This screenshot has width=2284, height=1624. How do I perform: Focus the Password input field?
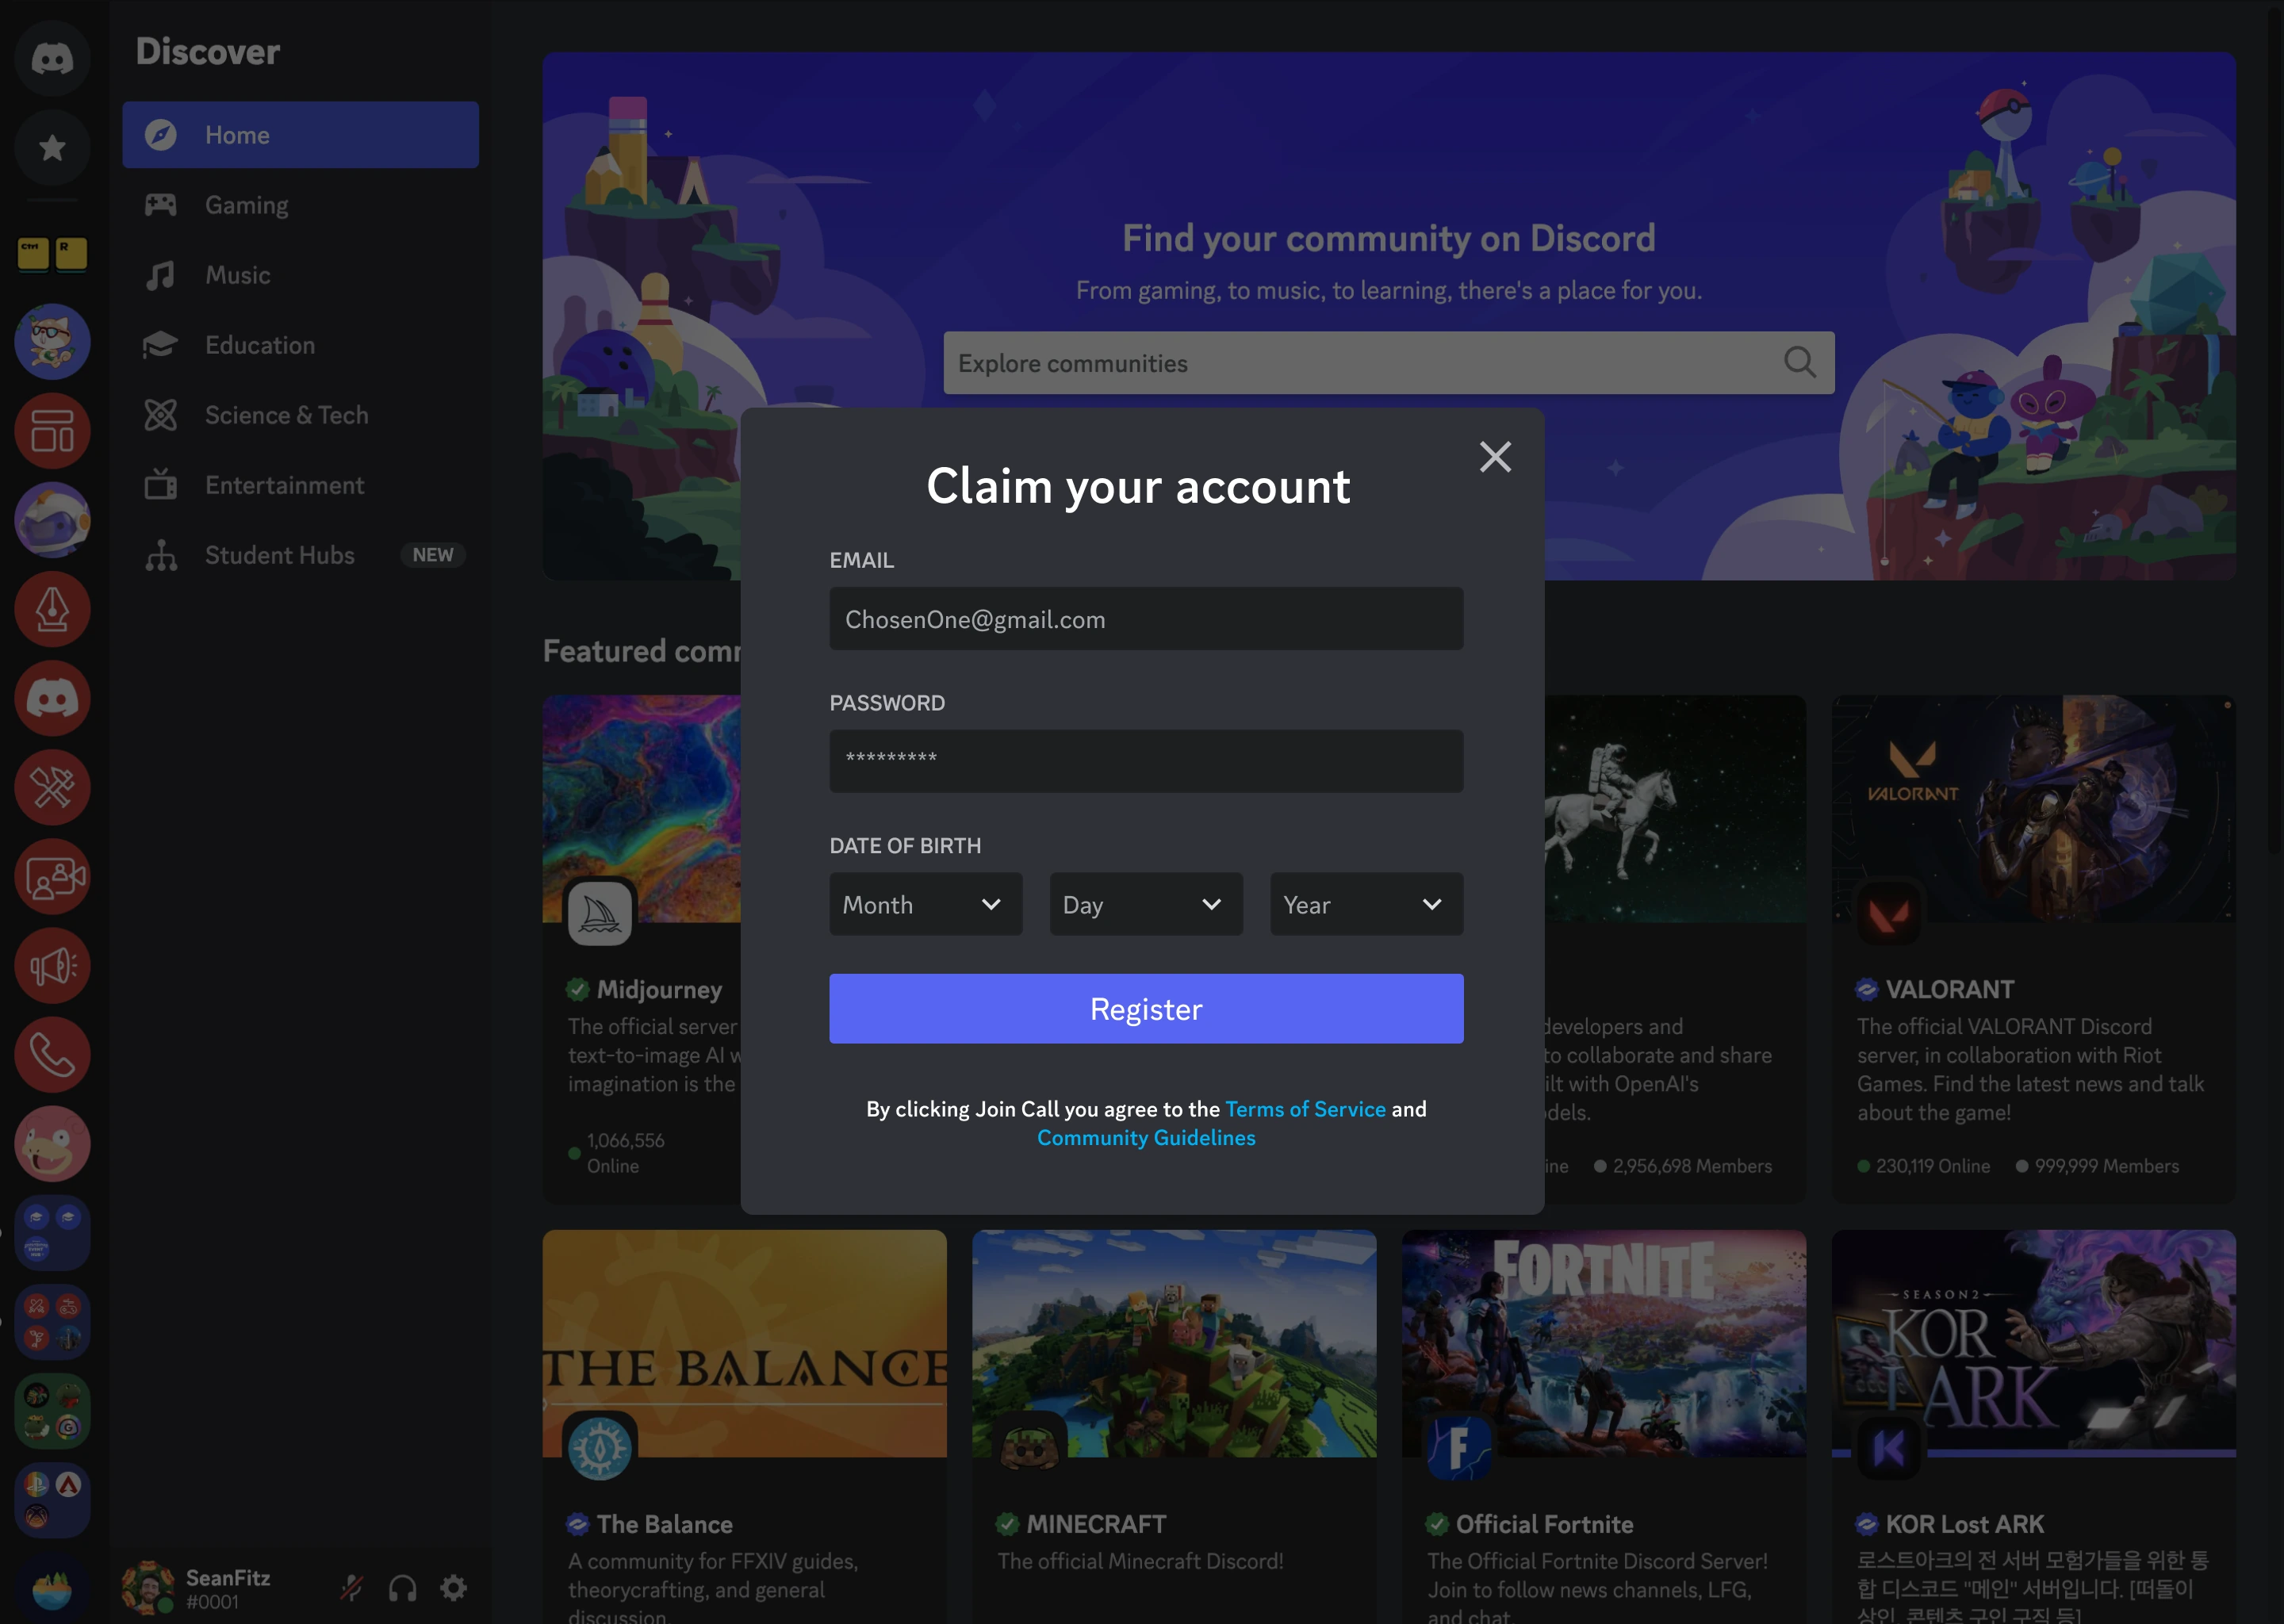tap(1146, 761)
